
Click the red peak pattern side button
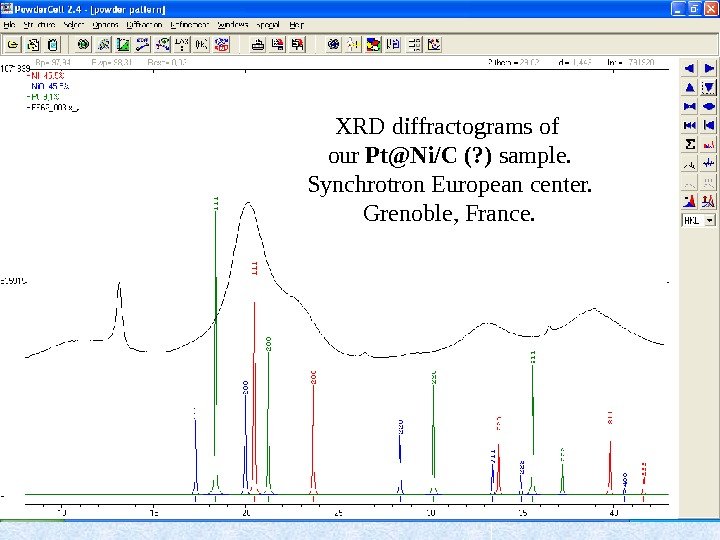[709, 144]
